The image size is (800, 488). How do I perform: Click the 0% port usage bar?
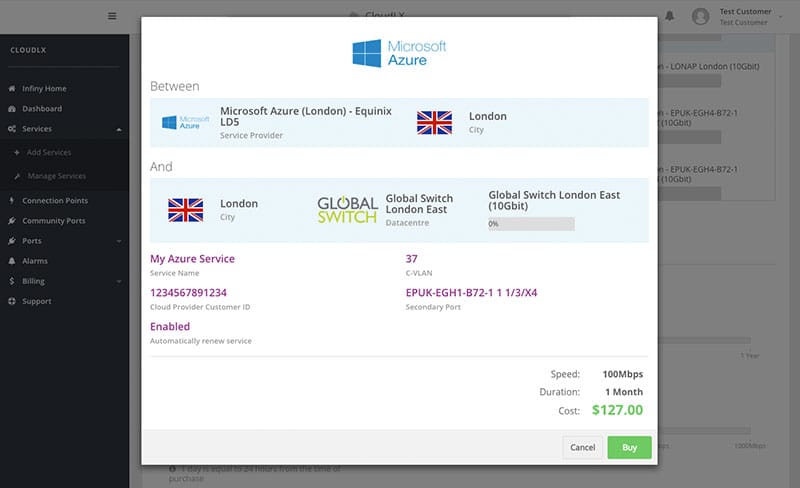531,224
